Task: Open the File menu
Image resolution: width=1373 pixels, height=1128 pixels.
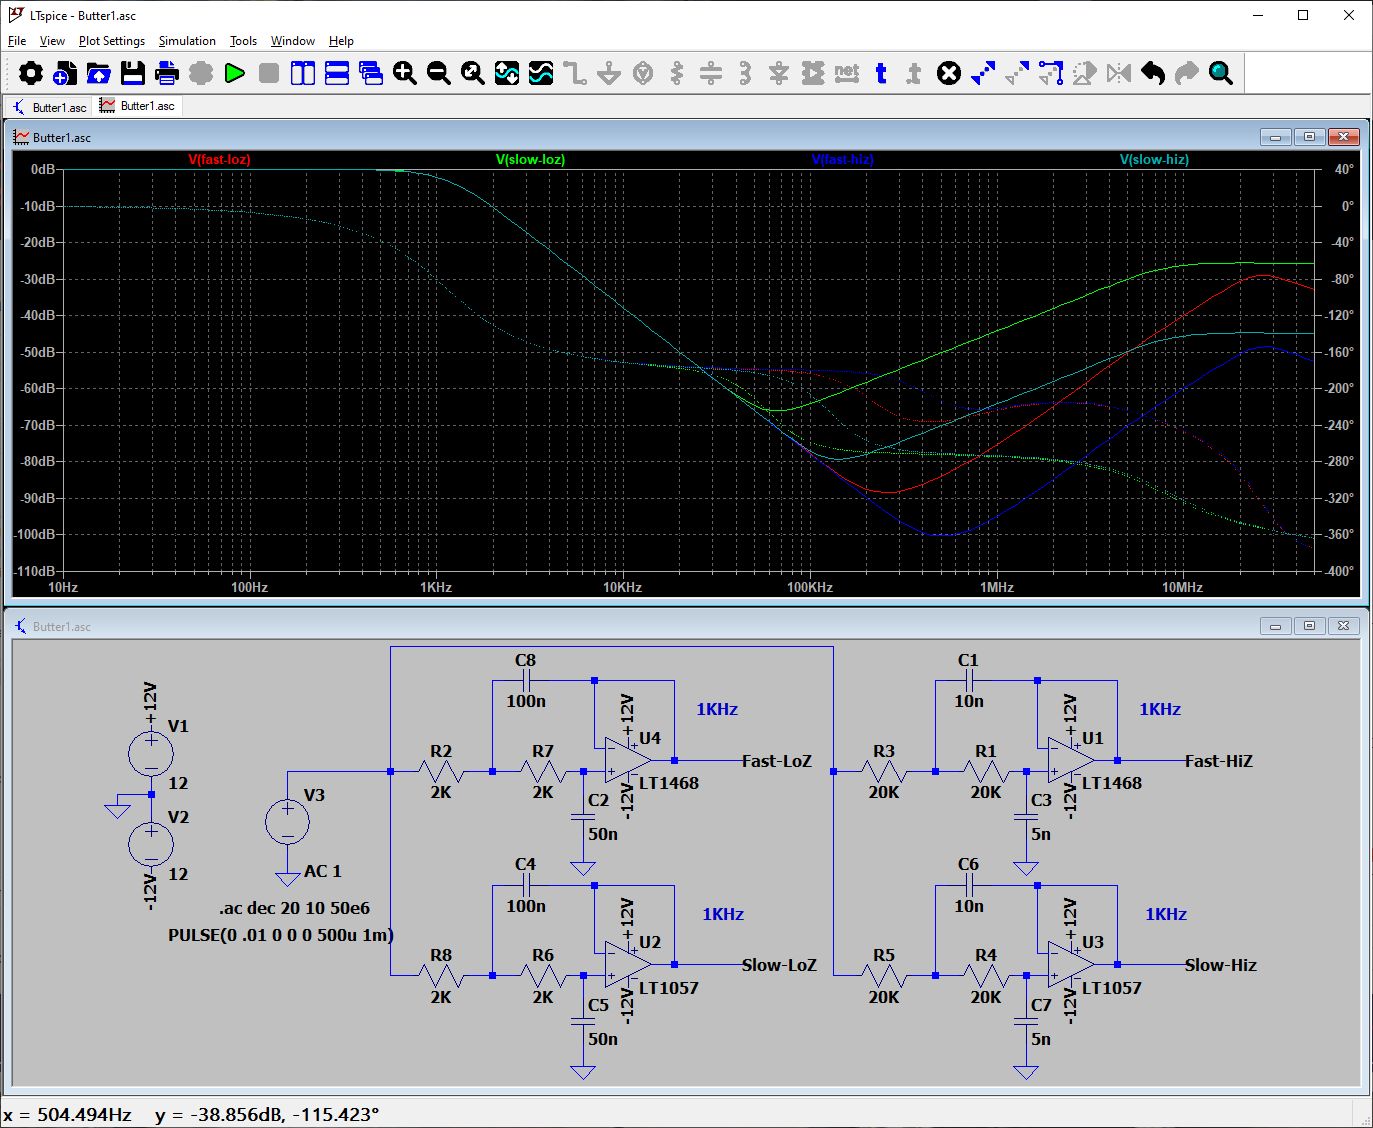Action: click(x=17, y=41)
